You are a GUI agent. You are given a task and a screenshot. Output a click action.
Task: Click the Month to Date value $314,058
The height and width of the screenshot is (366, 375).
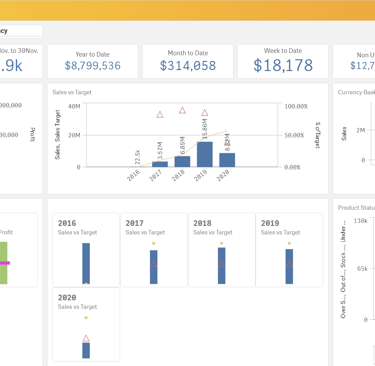point(188,66)
